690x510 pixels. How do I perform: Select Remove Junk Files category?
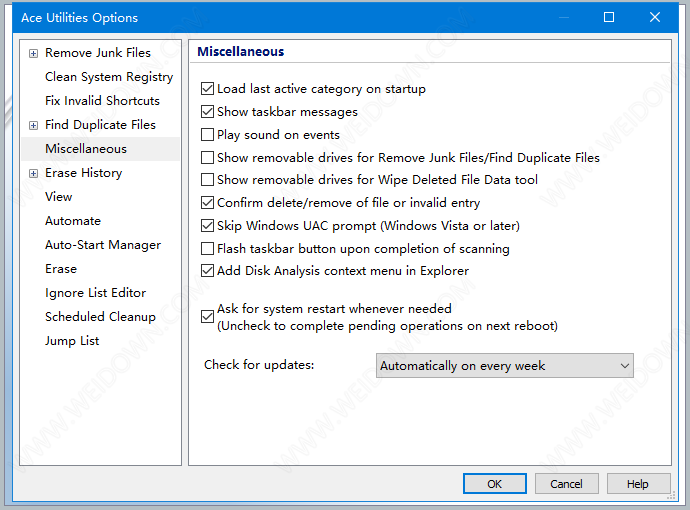(x=98, y=53)
